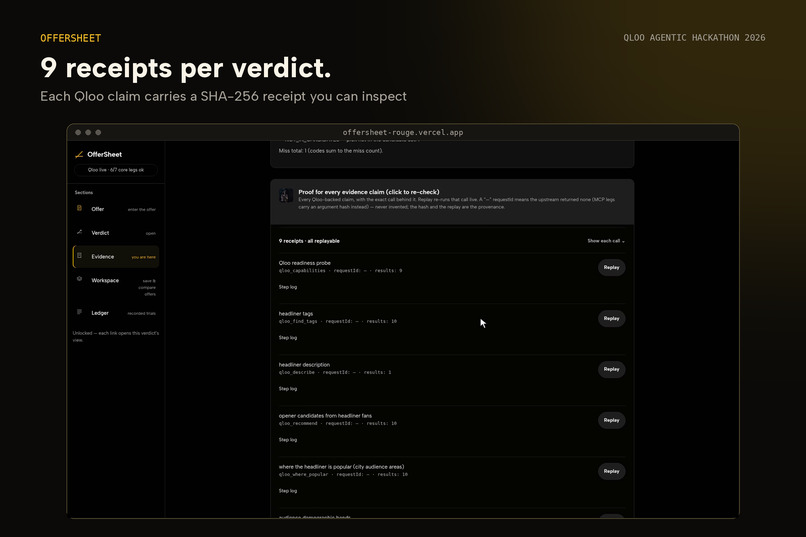Click the qloo_find_tags request line
This screenshot has width=806, height=537.
(338, 321)
